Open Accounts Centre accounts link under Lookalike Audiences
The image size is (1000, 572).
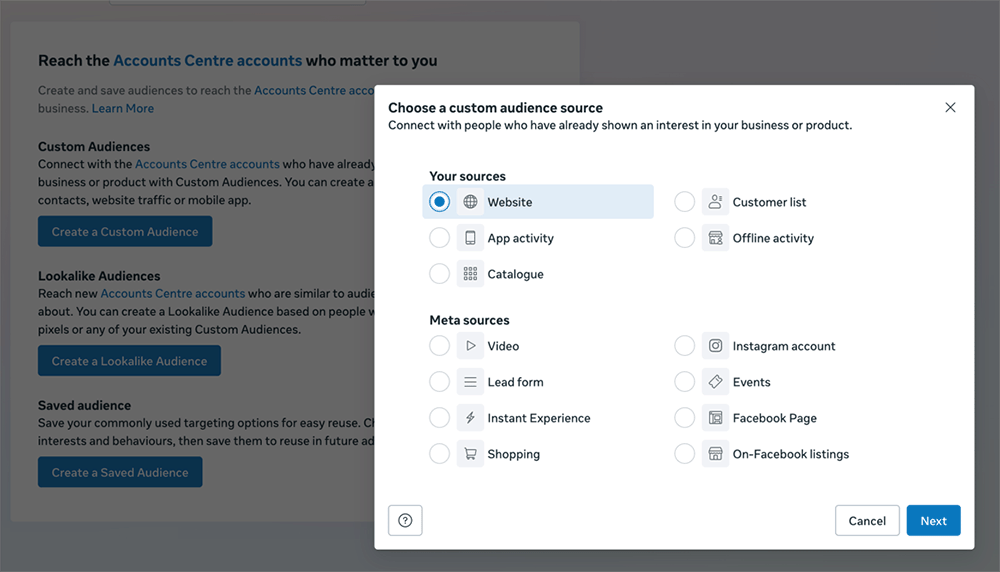point(173,293)
